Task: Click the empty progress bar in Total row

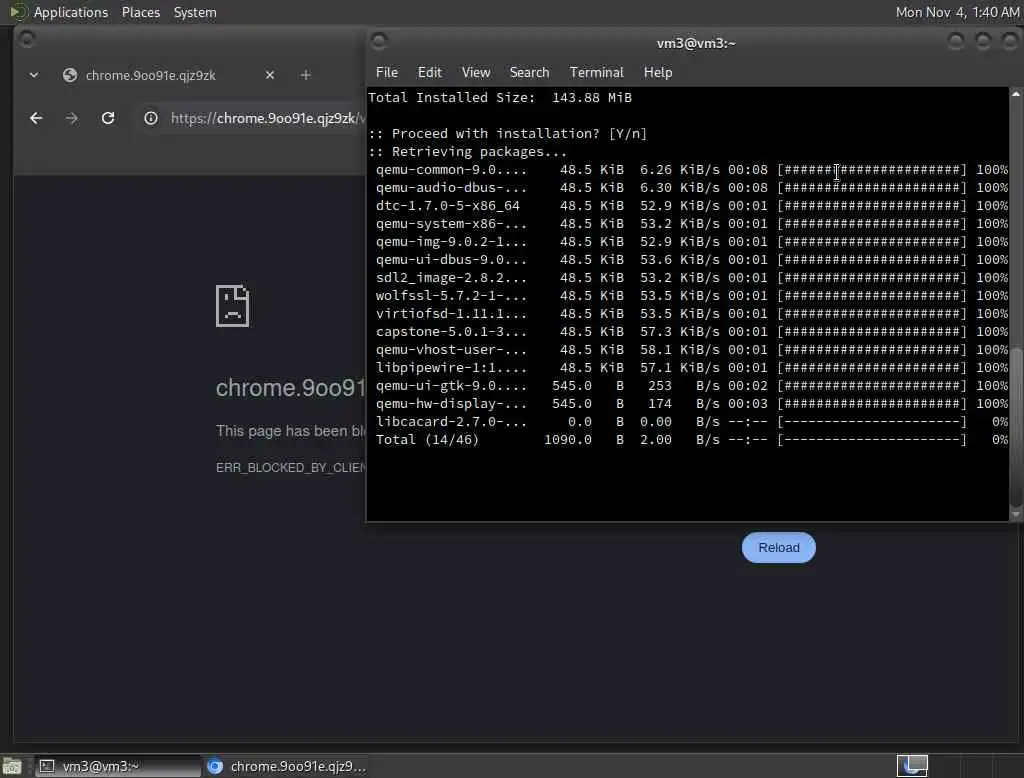Action: click(x=872, y=440)
